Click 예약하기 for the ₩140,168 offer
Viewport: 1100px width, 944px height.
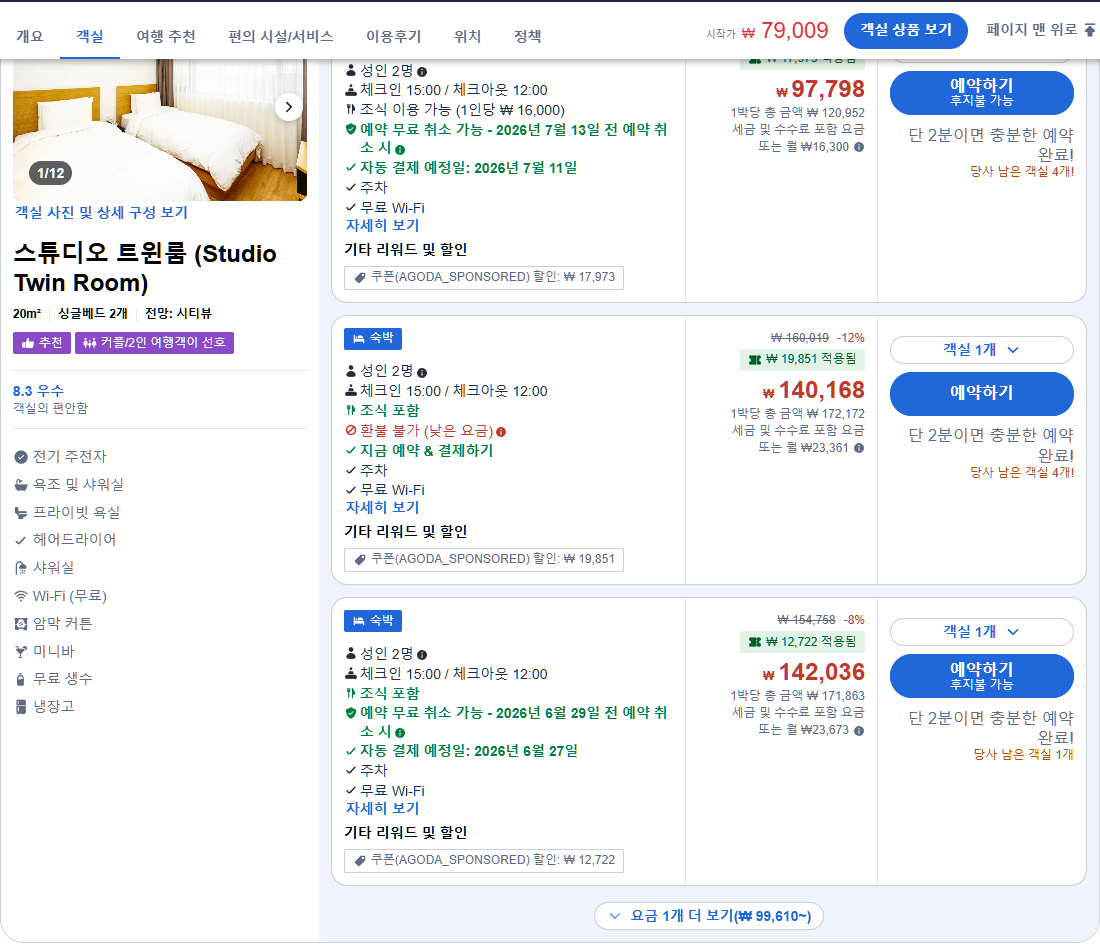tap(981, 393)
